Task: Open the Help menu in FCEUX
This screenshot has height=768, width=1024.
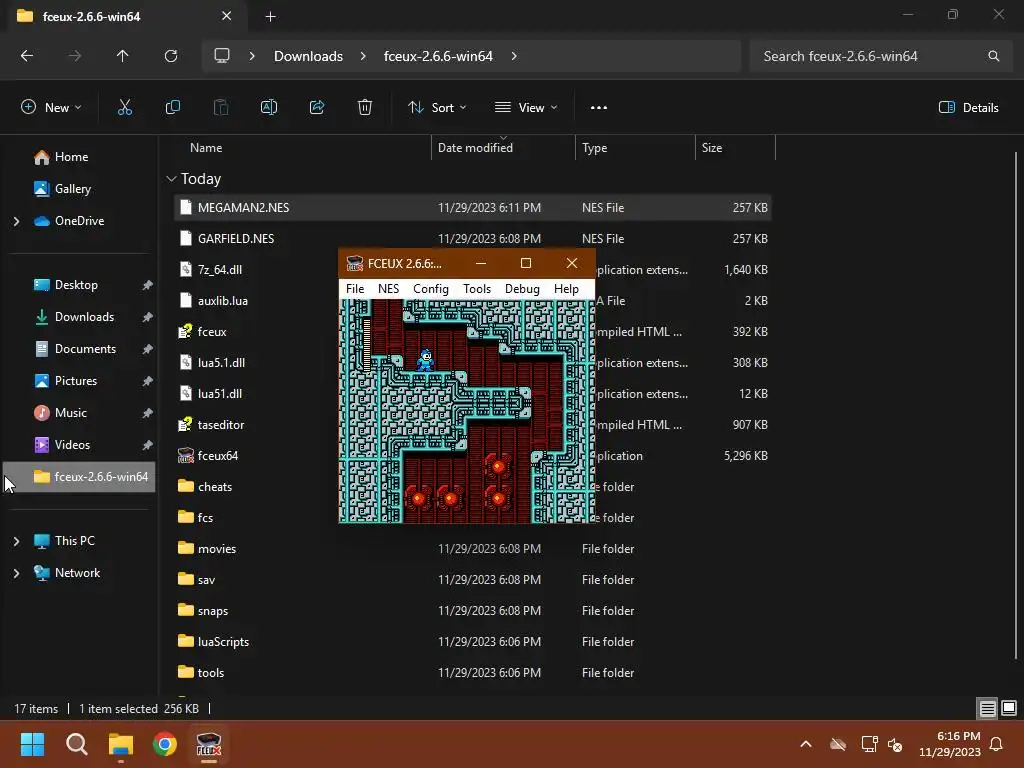Action: pos(566,289)
